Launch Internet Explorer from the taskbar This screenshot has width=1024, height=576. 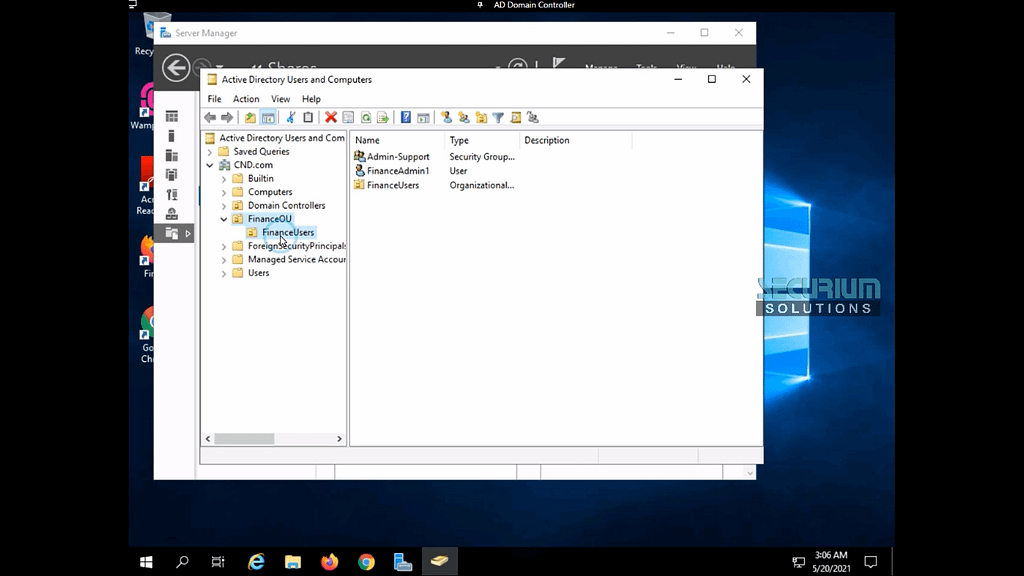(256, 562)
